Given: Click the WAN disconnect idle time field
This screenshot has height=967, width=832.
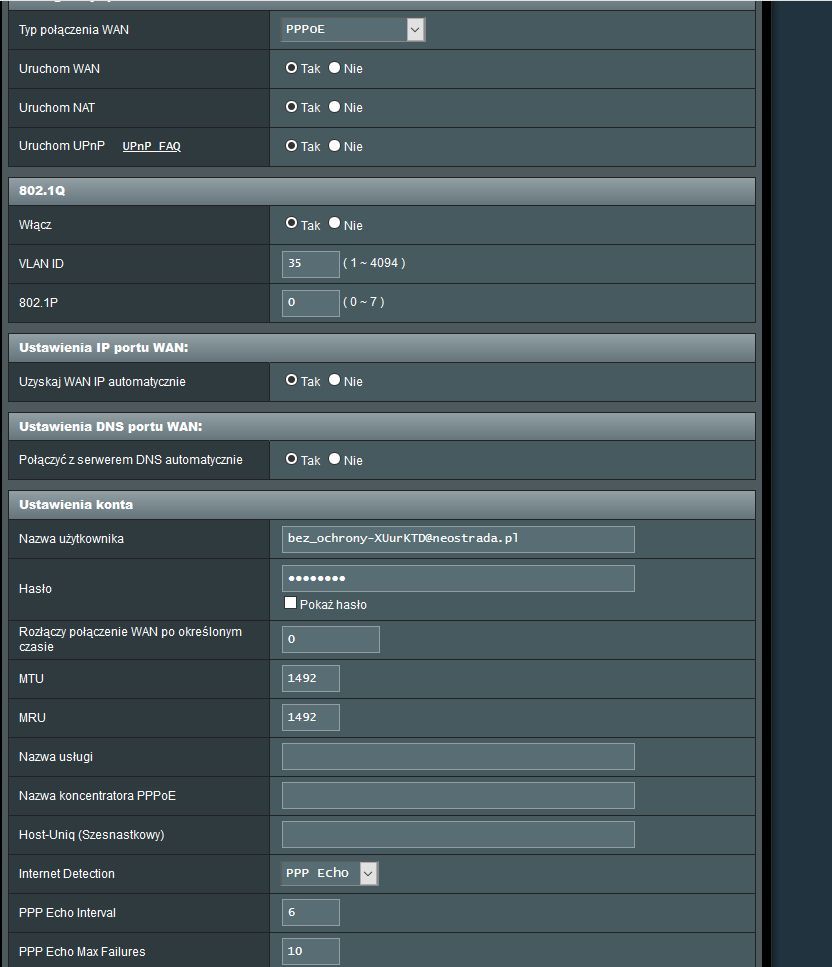Looking at the screenshot, I should pyautogui.click(x=331, y=639).
